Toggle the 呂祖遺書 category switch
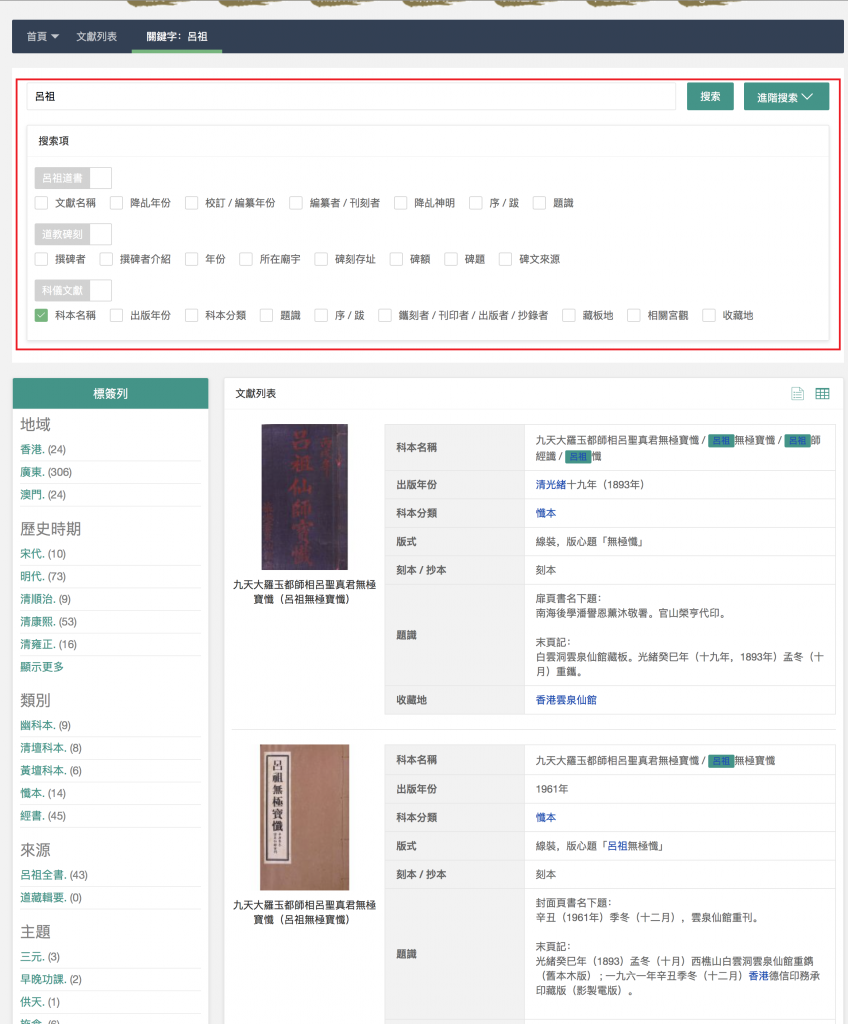 click(x=73, y=178)
